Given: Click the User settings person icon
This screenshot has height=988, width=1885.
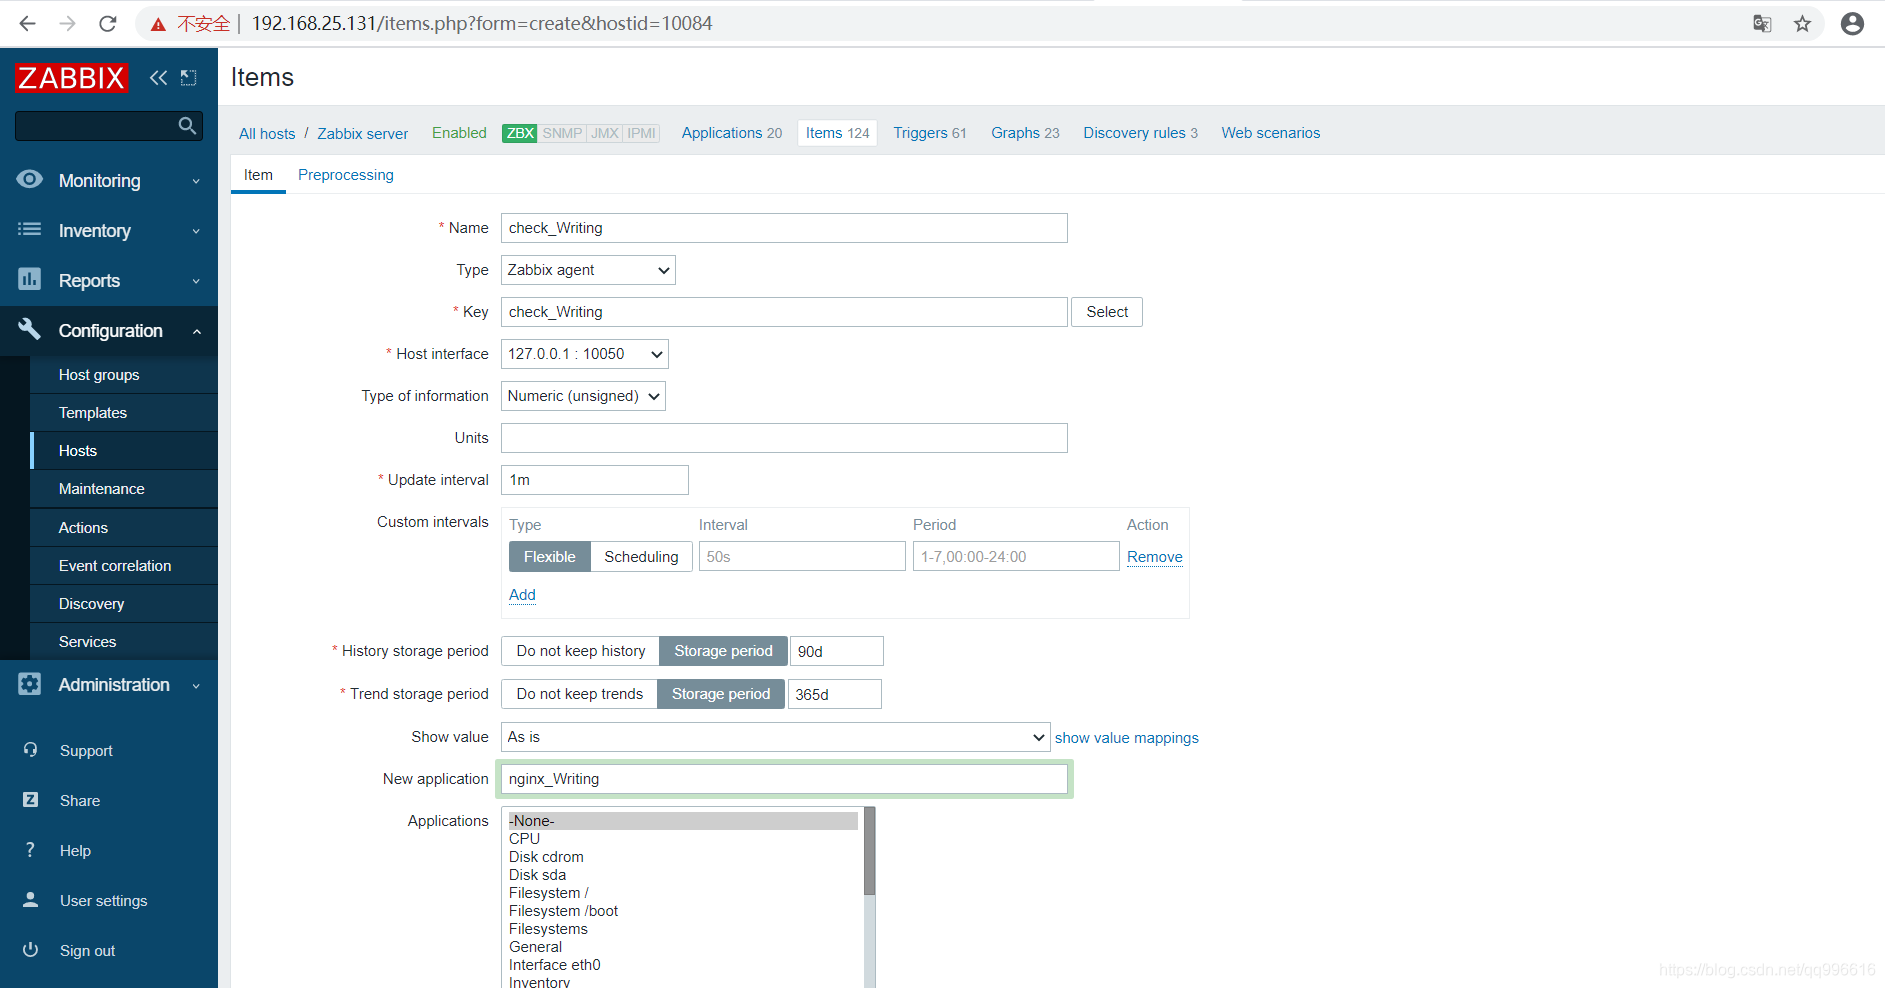Looking at the screenshot, I should [x=31, y=900].
